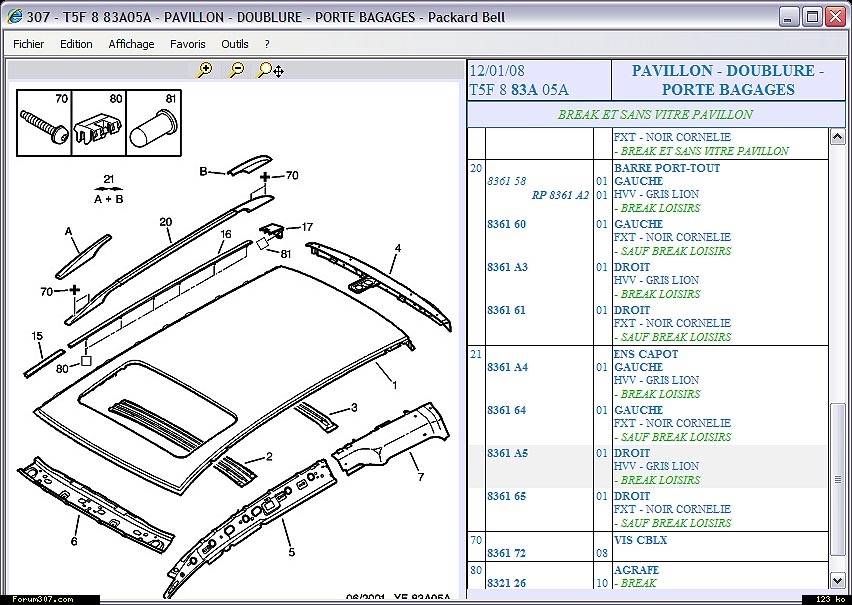Select part number 8361 A4
852x605 pixels.
click(508, 367)
